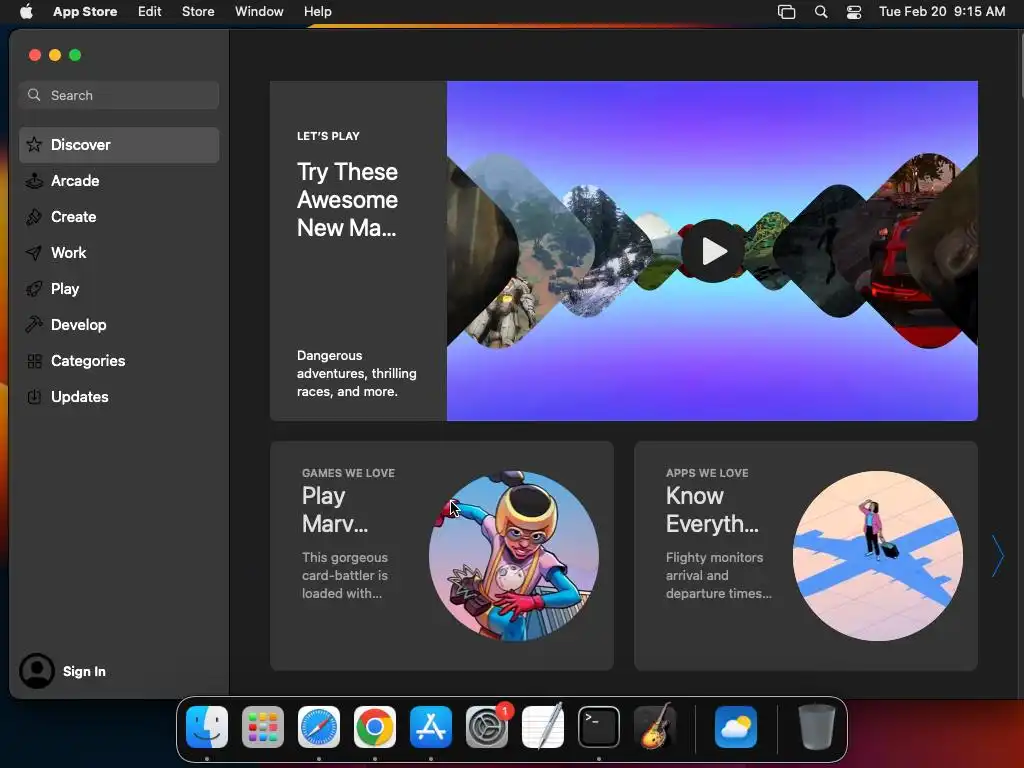Open Finder from the Dock

[x=207, y=727]
